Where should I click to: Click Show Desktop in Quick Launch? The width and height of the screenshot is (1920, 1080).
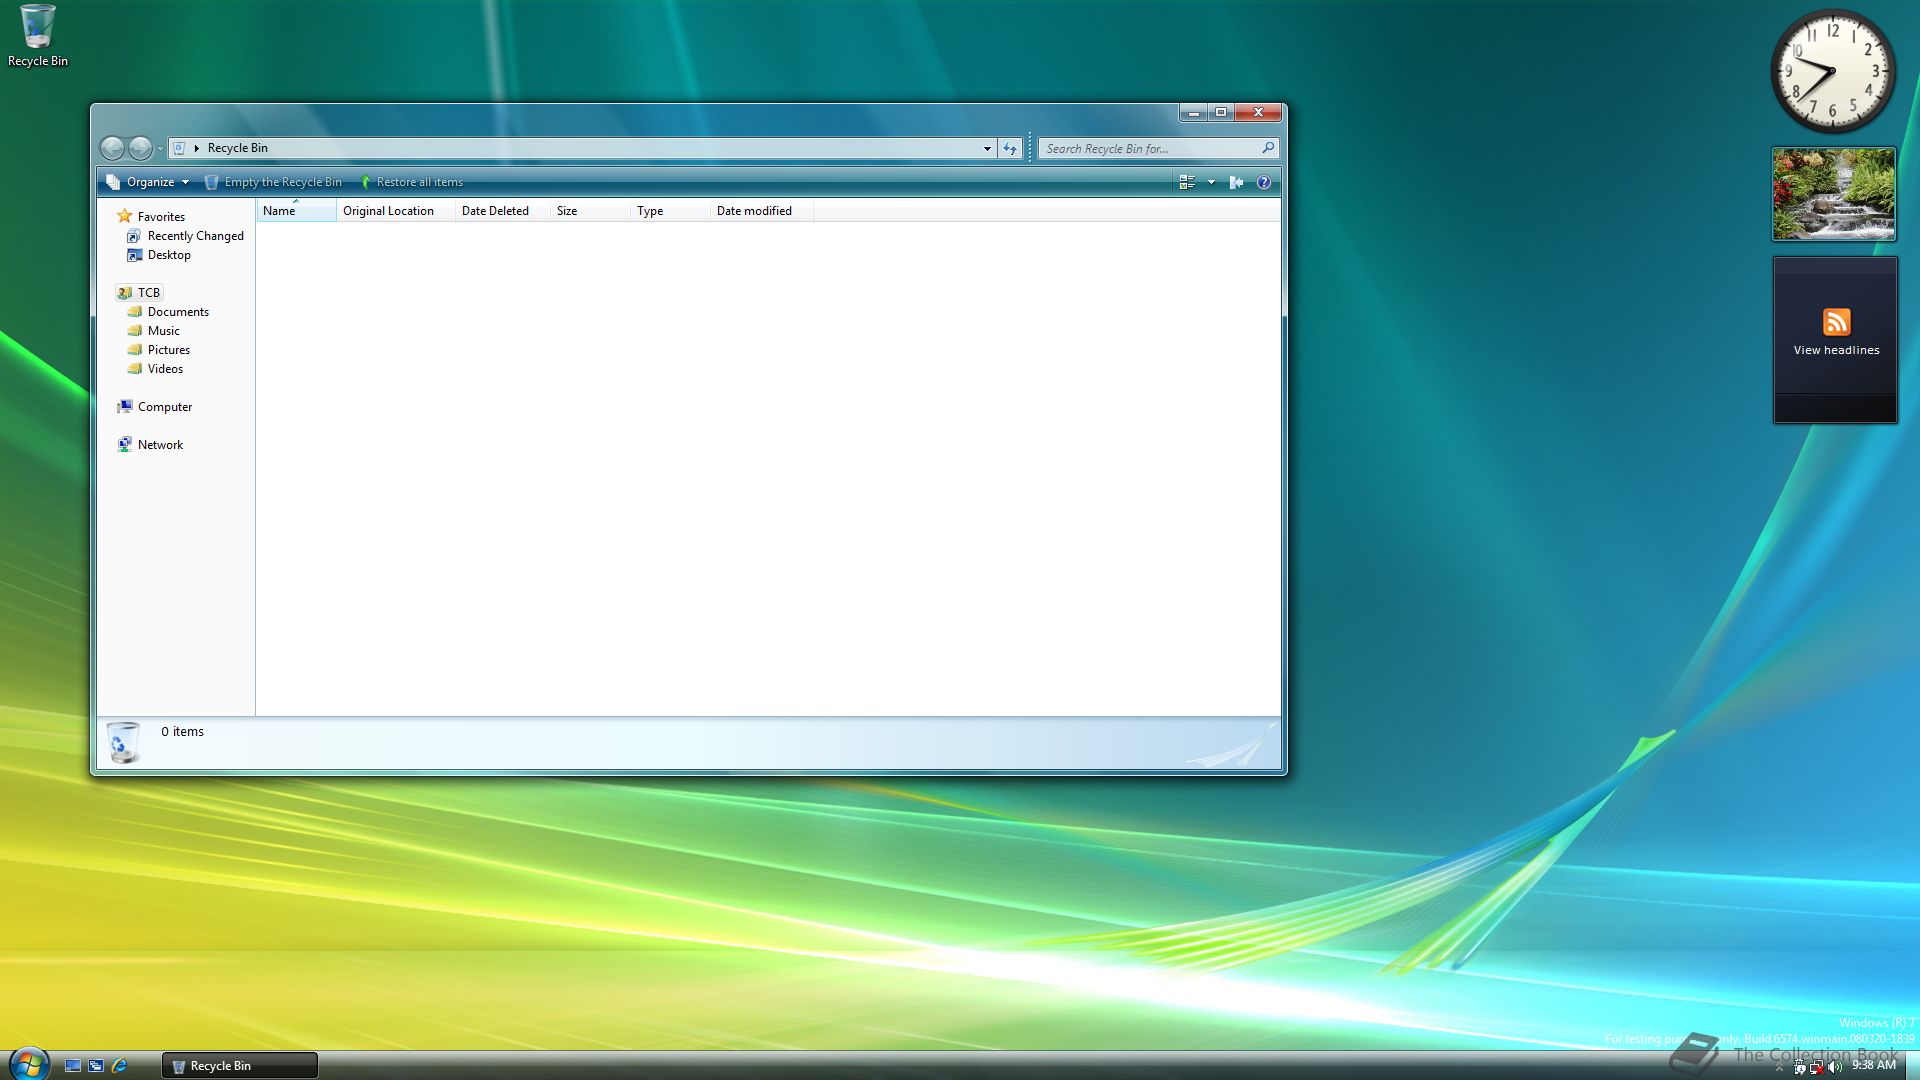click(x=73, y=1066)
